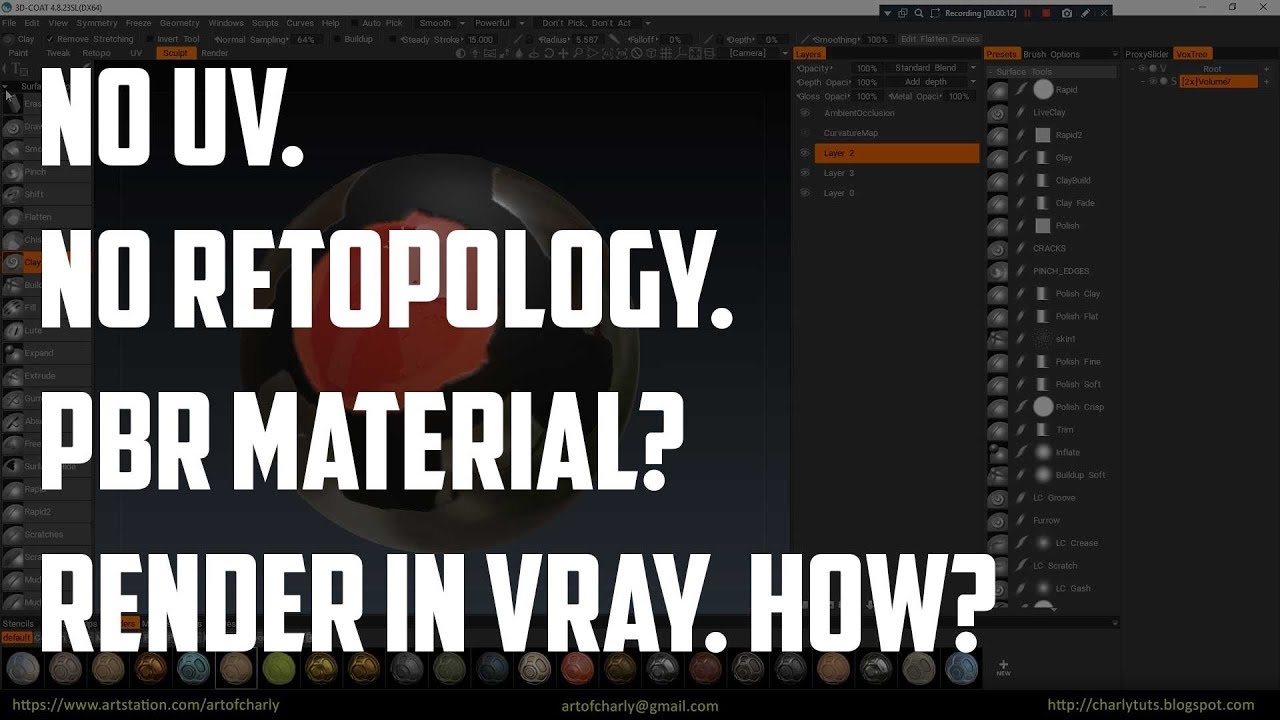Hide Layer 0 with its eye icon

point(804,193)
